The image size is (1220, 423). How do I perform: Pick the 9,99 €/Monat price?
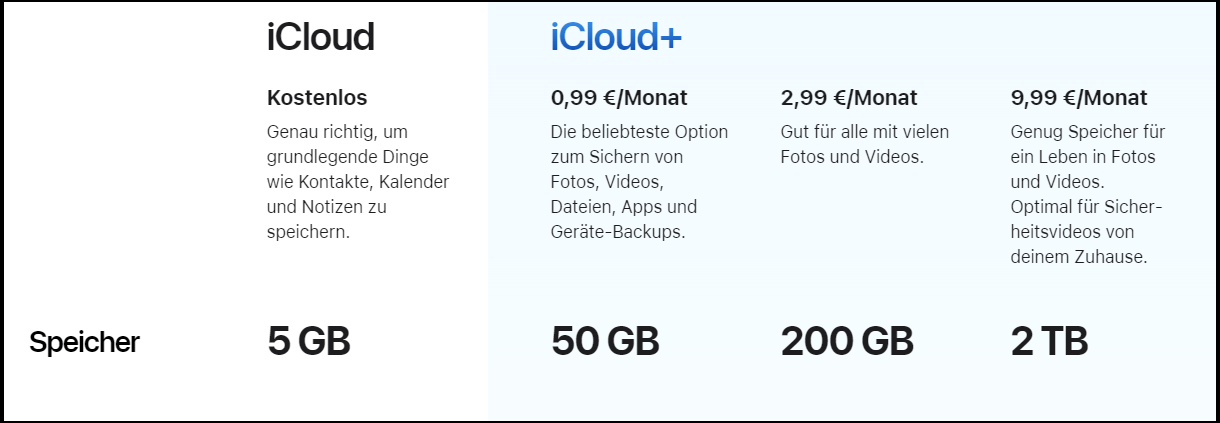click(x=1079, y=98)
